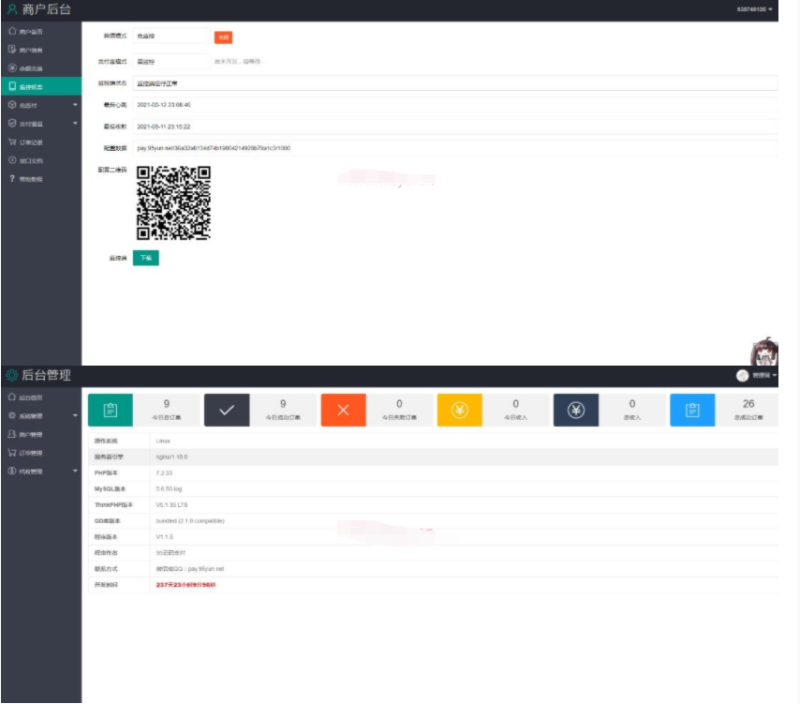The height and width of the screenshot is (704, 800).
Task: Click the home icon in merchant sidebar
Action: (x=12, y=31)
